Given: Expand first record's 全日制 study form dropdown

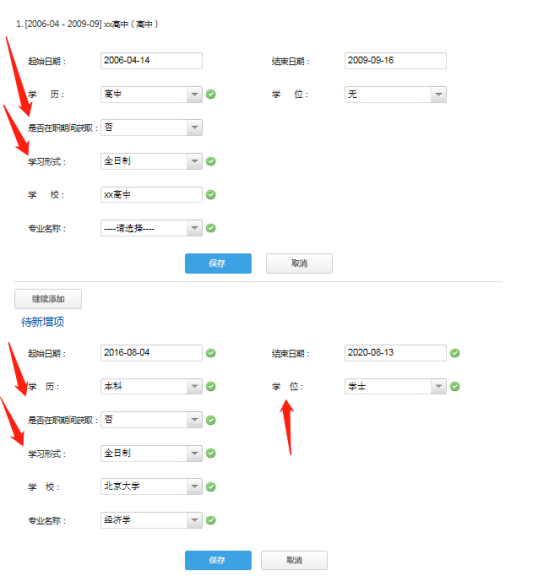Looking at the screenshot, I should (x=151, y=161).
